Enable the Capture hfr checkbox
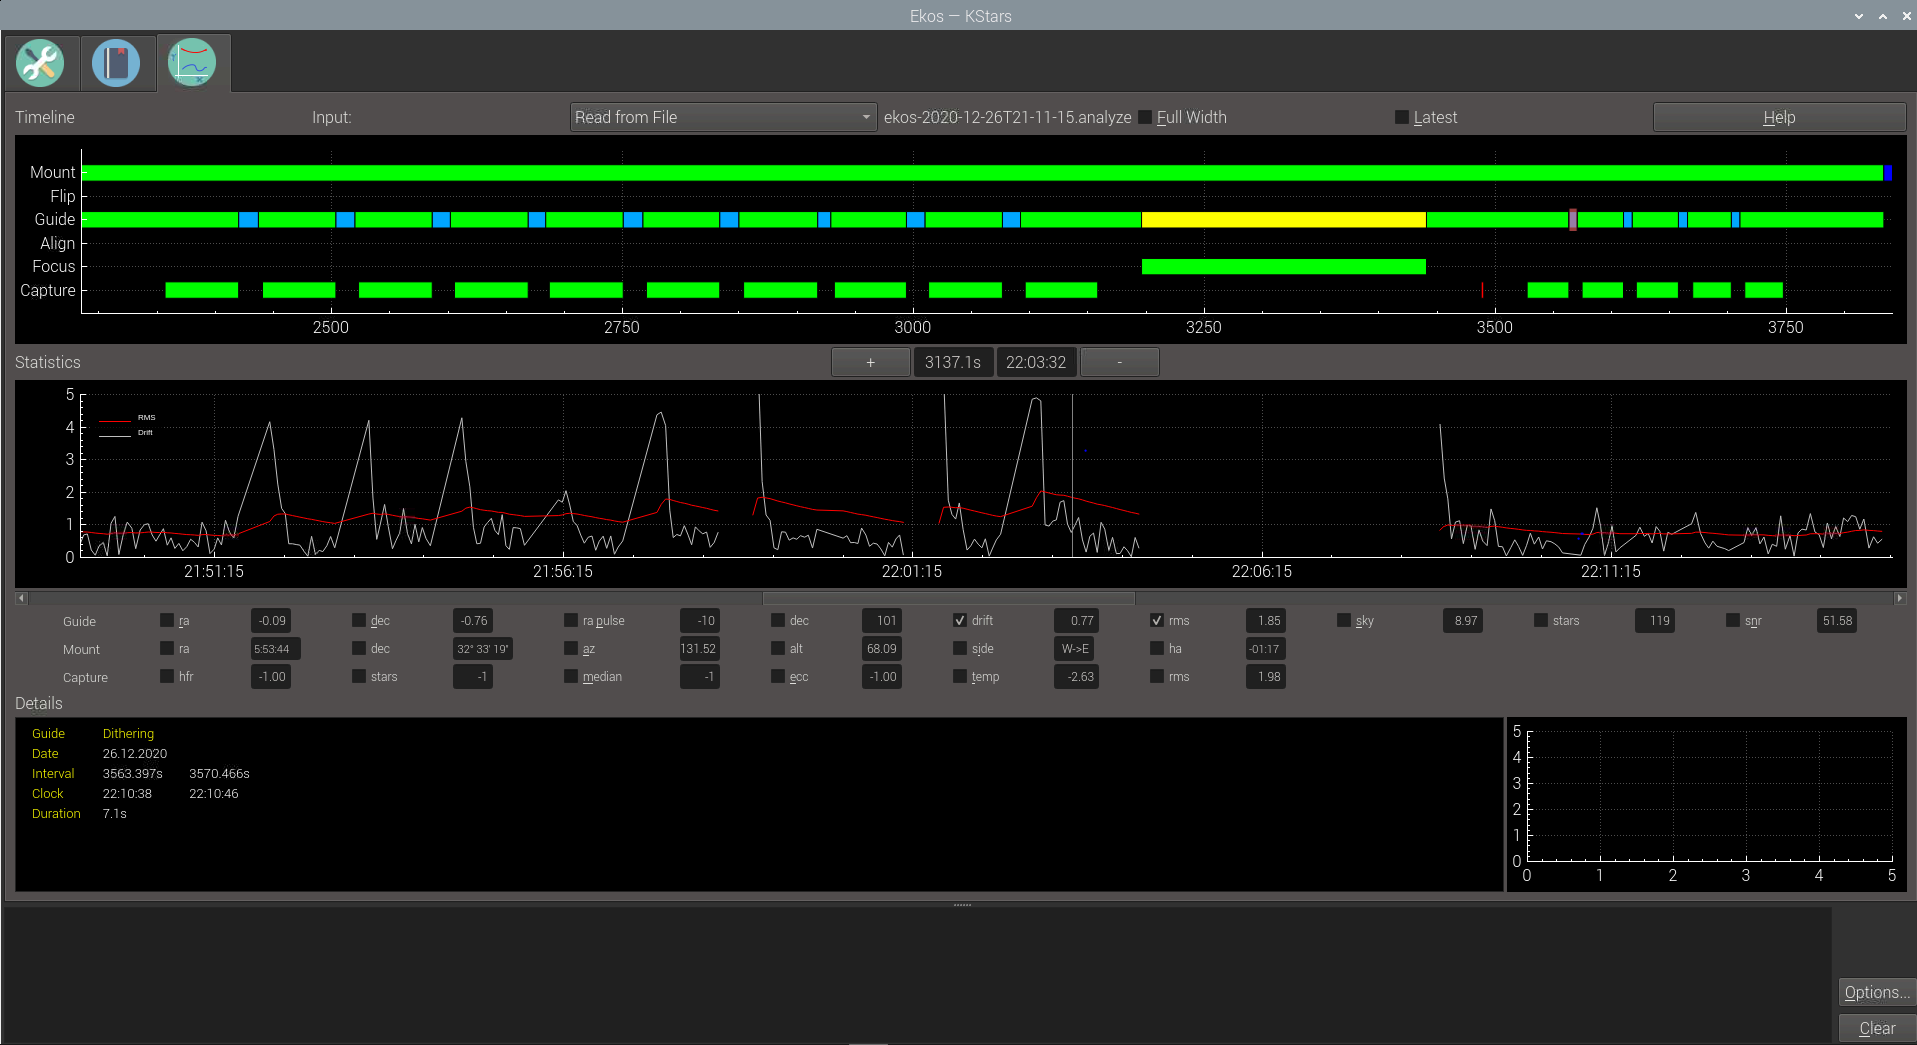This screenshot has height=1045, width=1917. (167, 676)
